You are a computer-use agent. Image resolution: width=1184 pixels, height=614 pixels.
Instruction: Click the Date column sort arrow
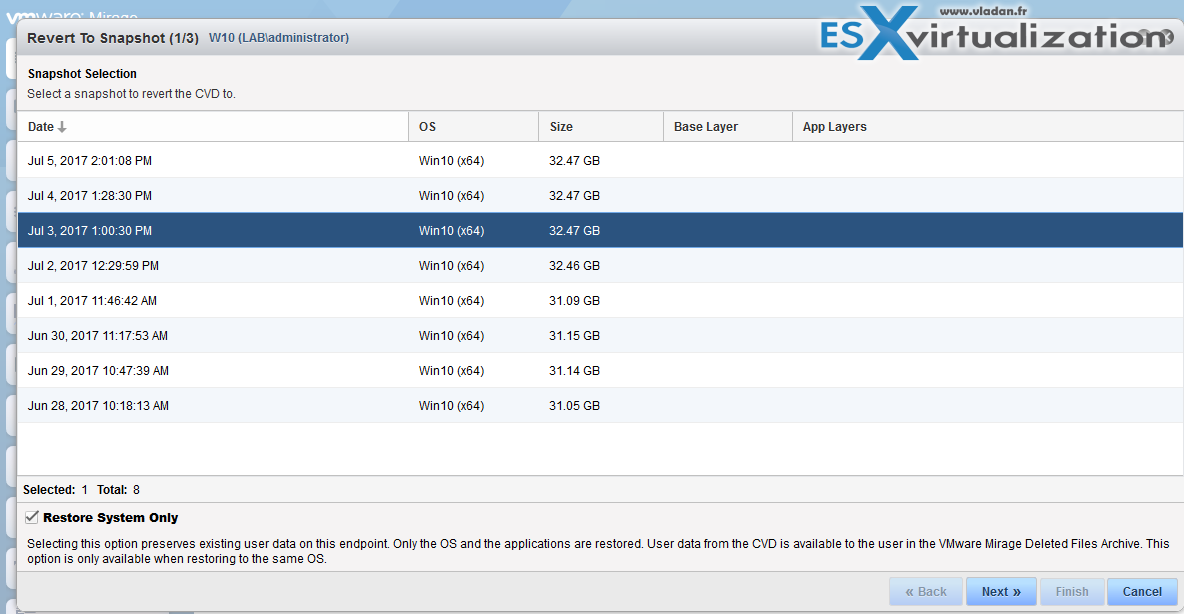point(62,127)
